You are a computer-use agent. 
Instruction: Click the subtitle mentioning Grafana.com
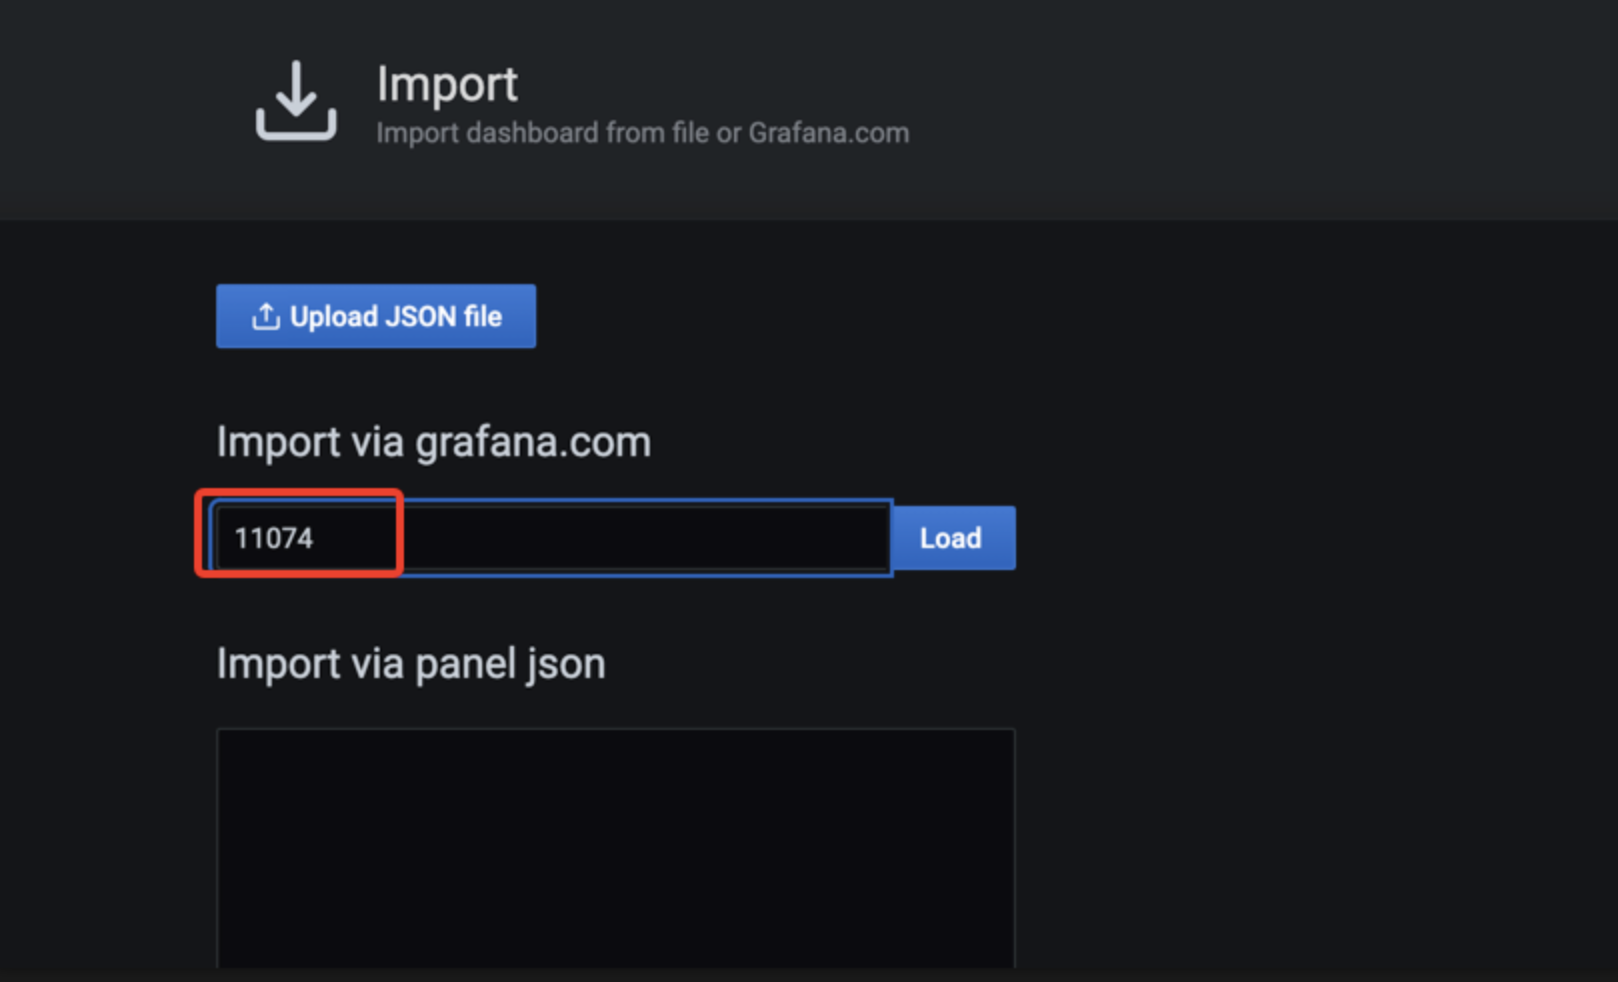642,133
